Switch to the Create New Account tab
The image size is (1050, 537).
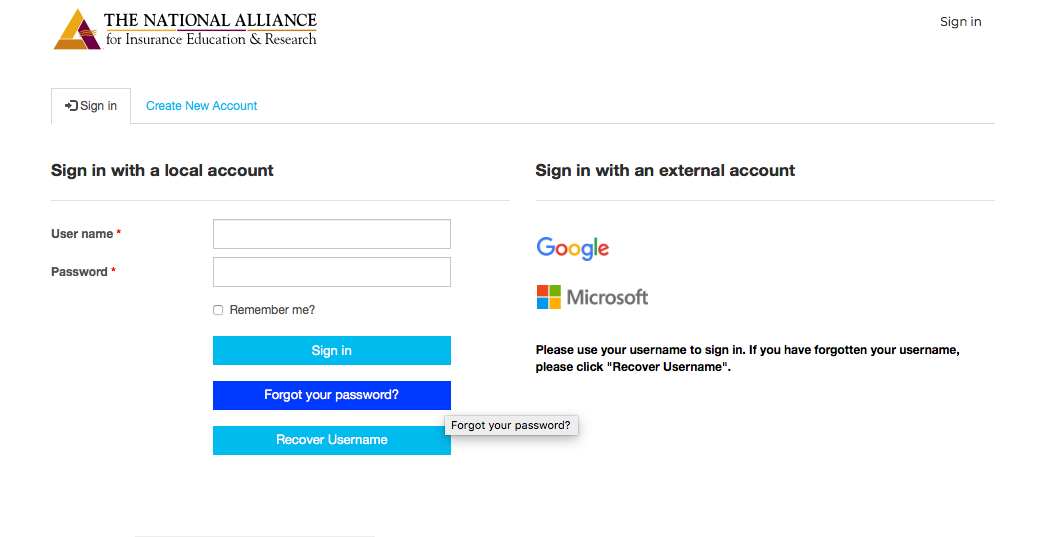[202, 106]
